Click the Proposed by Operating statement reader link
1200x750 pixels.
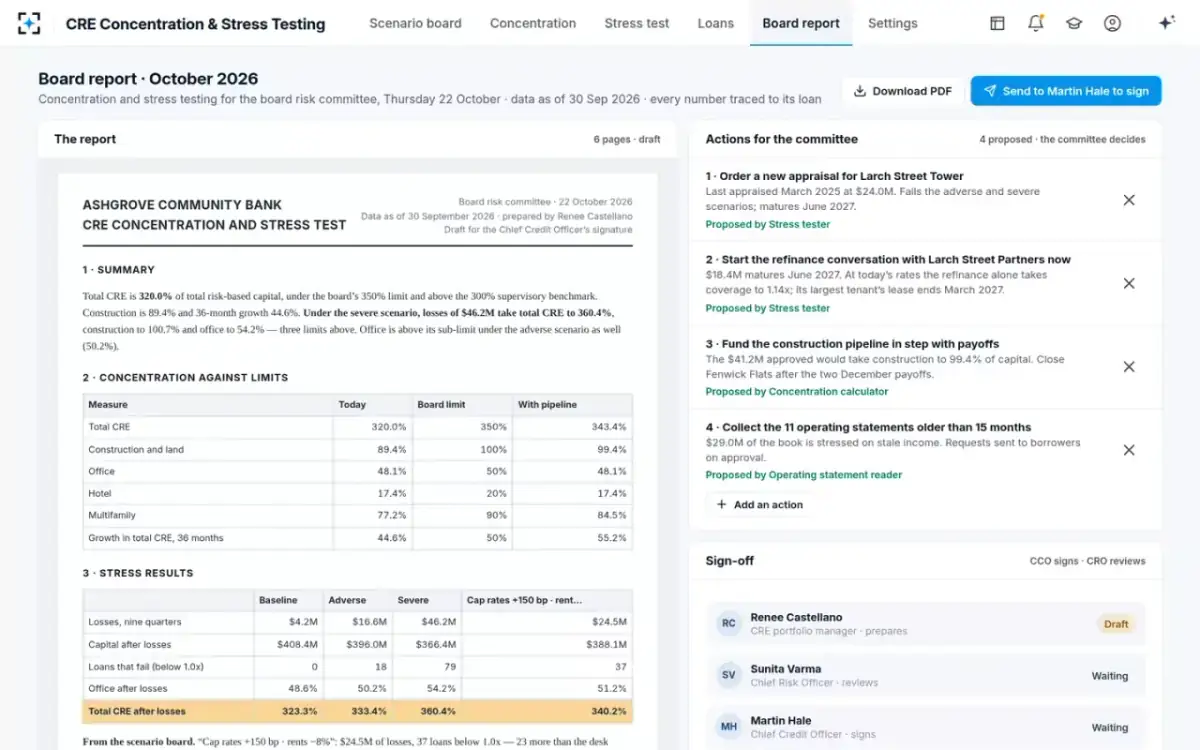(804, 475)
